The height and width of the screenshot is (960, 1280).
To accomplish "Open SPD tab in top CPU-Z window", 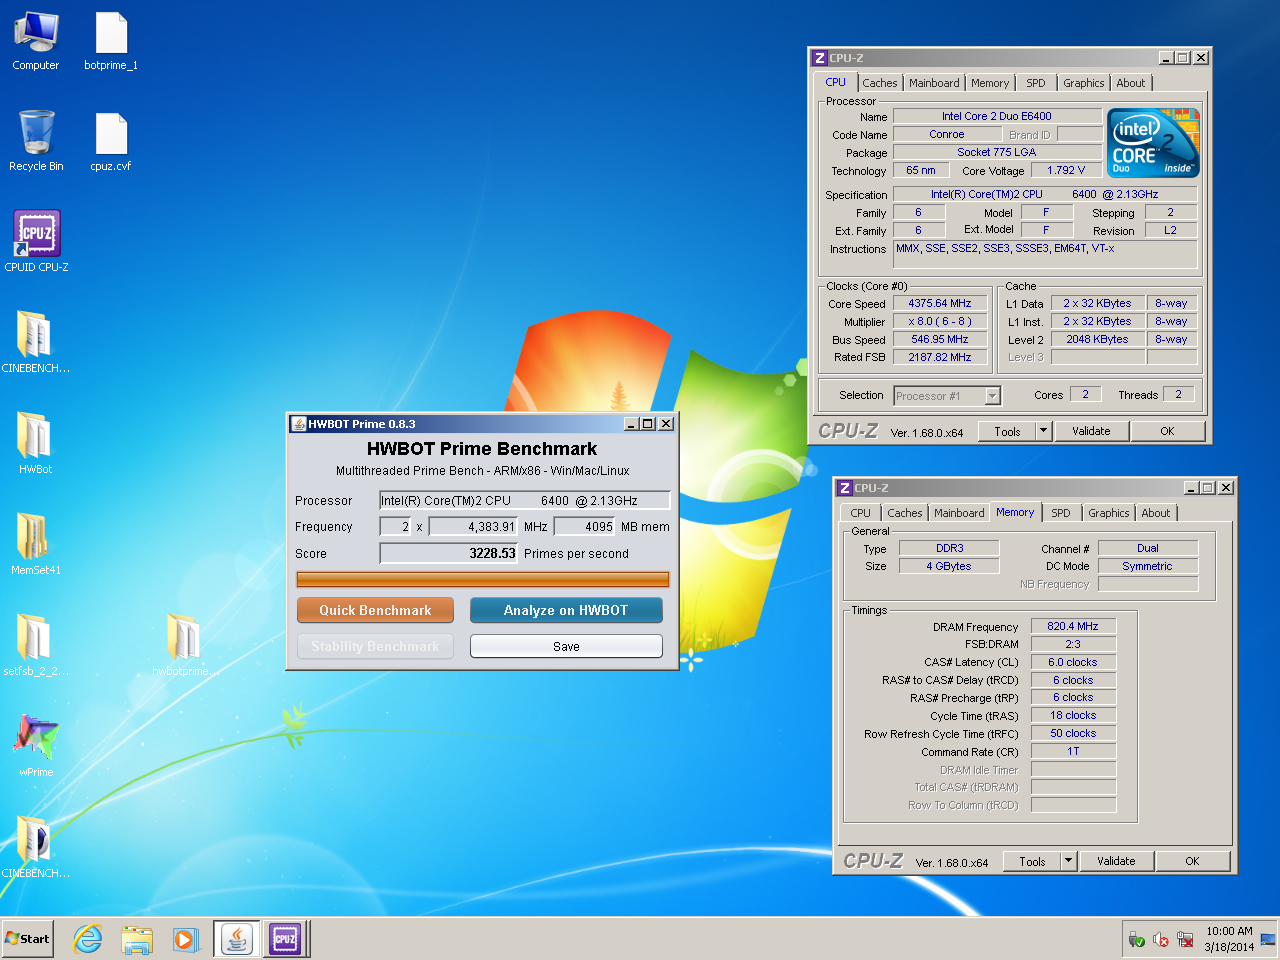I will (1036, 83).
